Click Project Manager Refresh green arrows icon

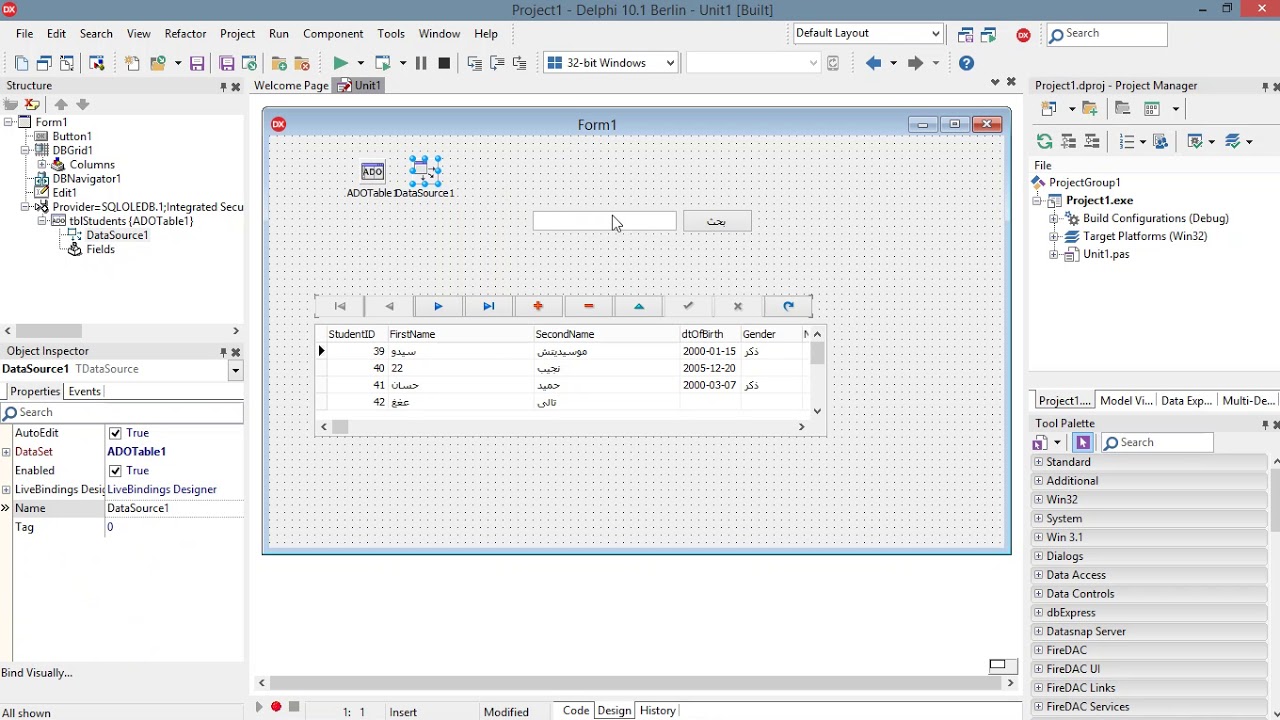(x=1044, y=141)
